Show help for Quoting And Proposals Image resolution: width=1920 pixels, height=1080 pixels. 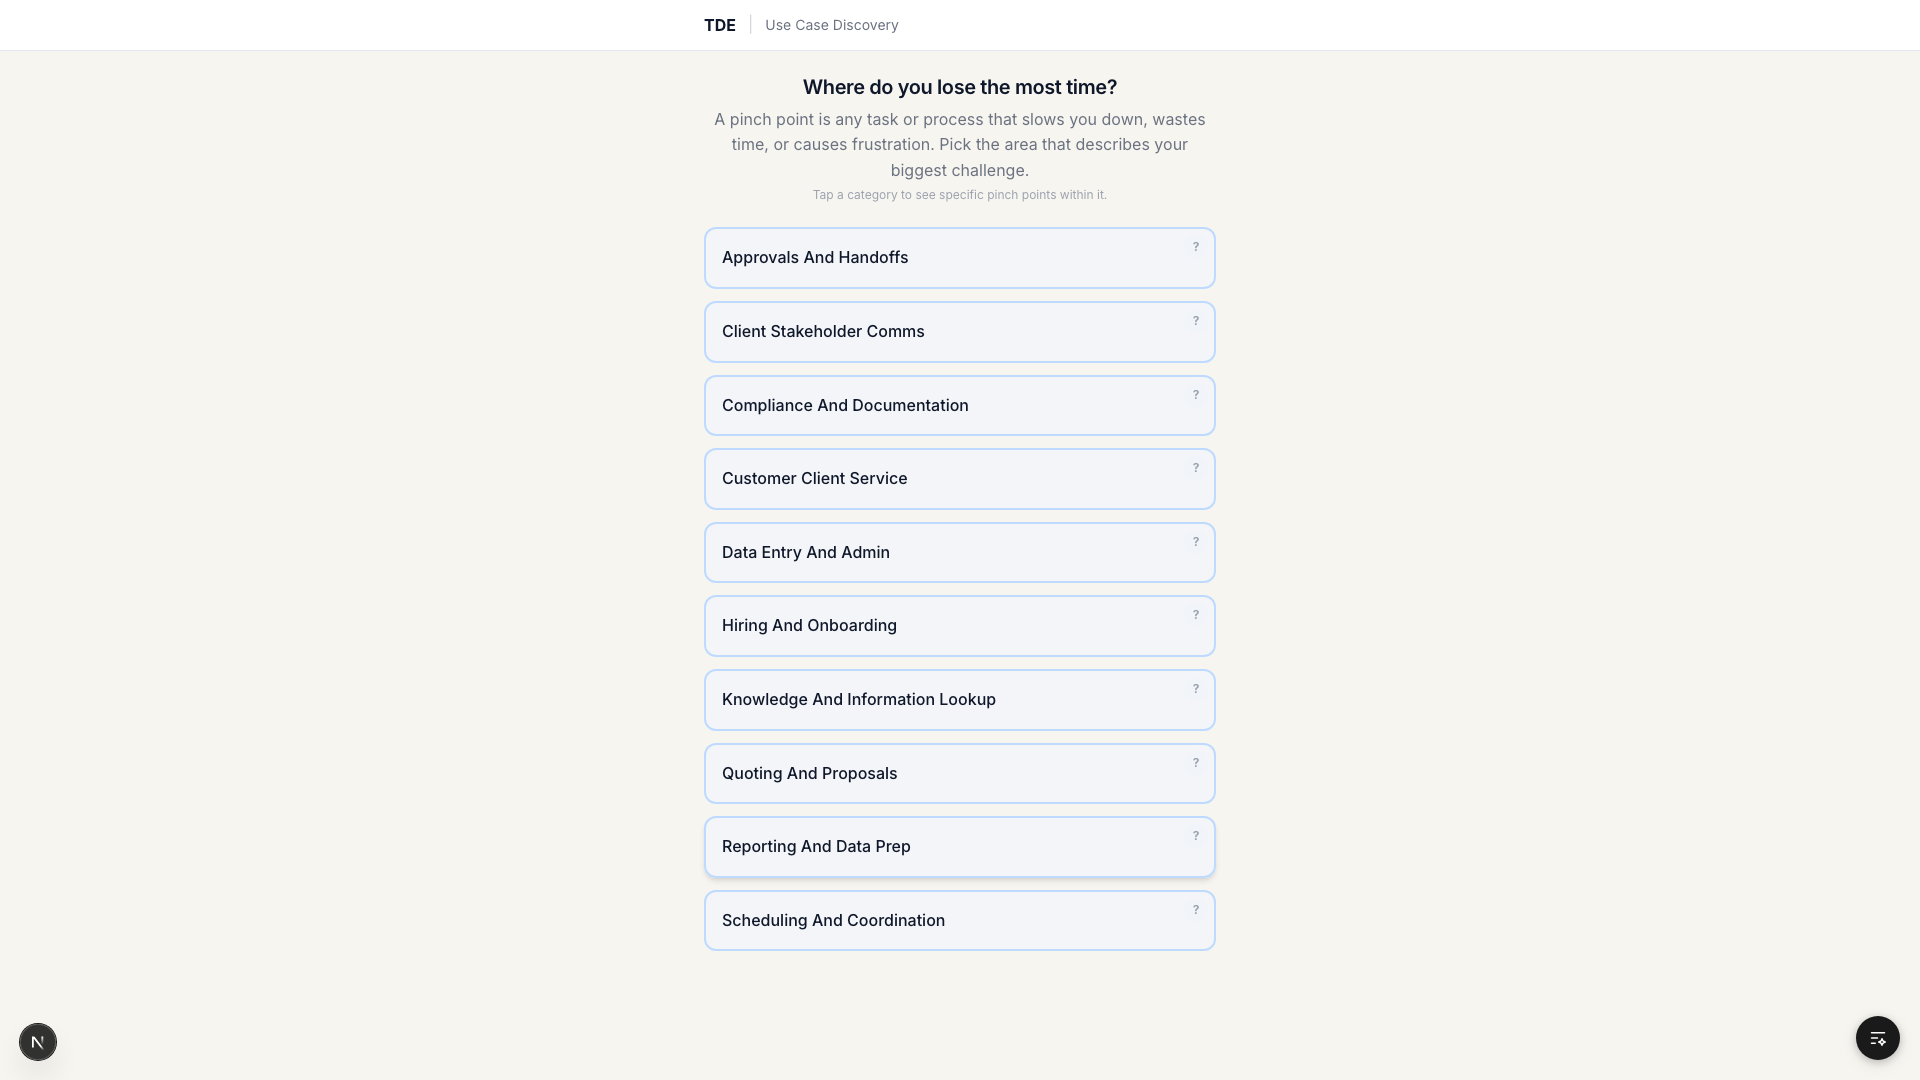tap(1195, 763)
